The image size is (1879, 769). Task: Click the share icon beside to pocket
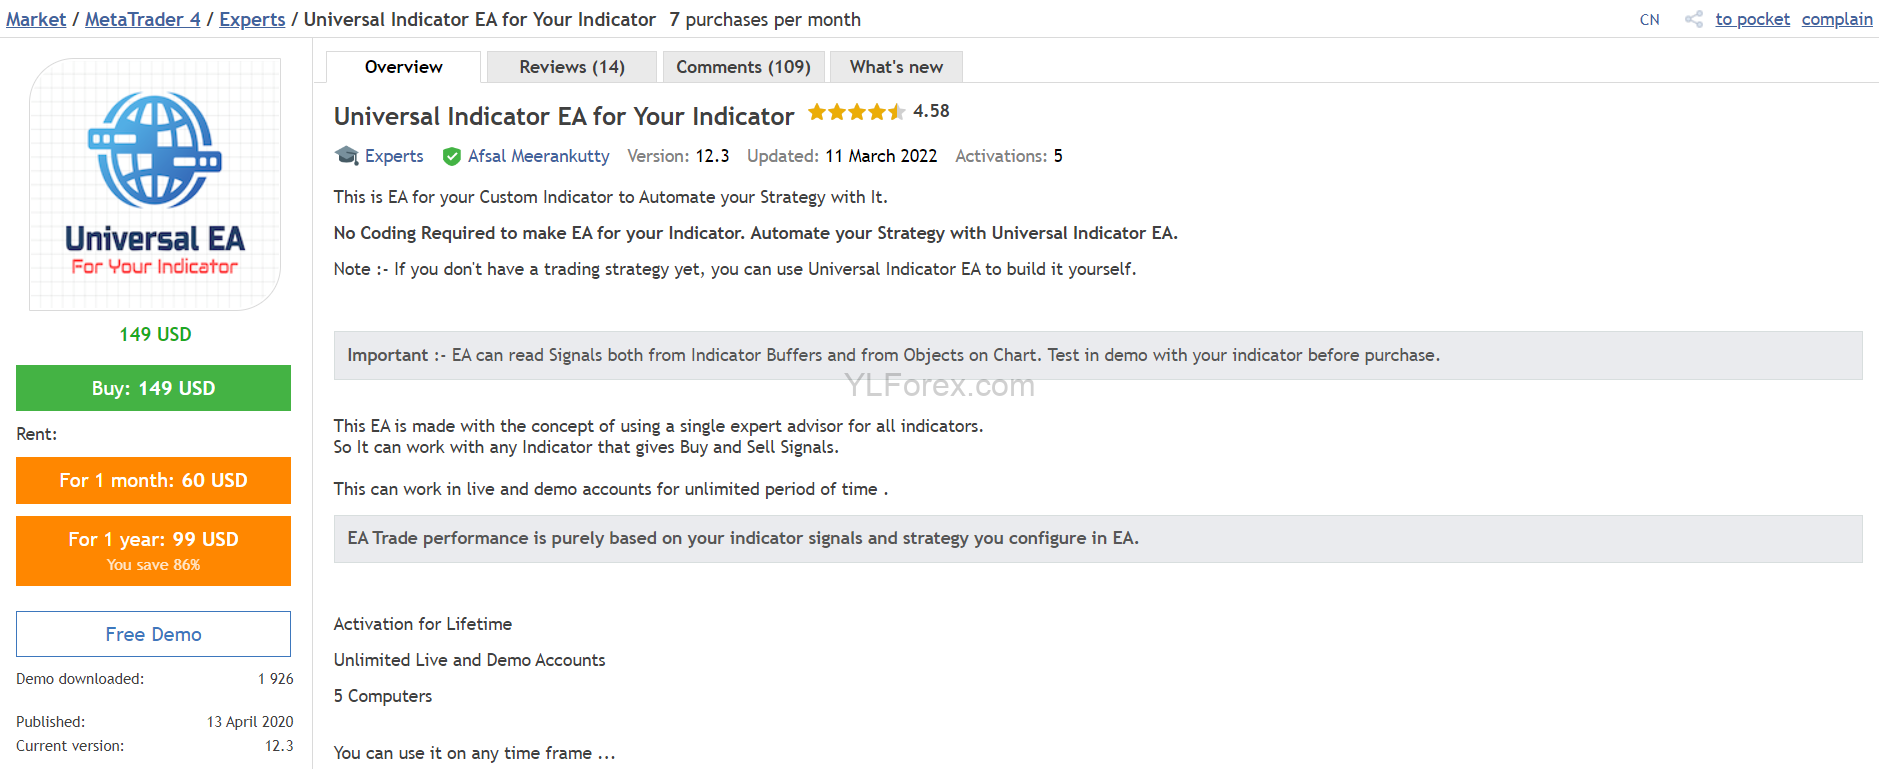pyautogui.click(x=1693, y=19)
